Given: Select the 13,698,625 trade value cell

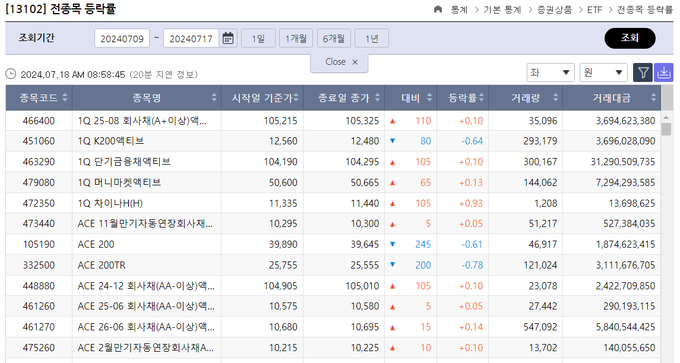Looking at the screenshot, I should point(612,203).
